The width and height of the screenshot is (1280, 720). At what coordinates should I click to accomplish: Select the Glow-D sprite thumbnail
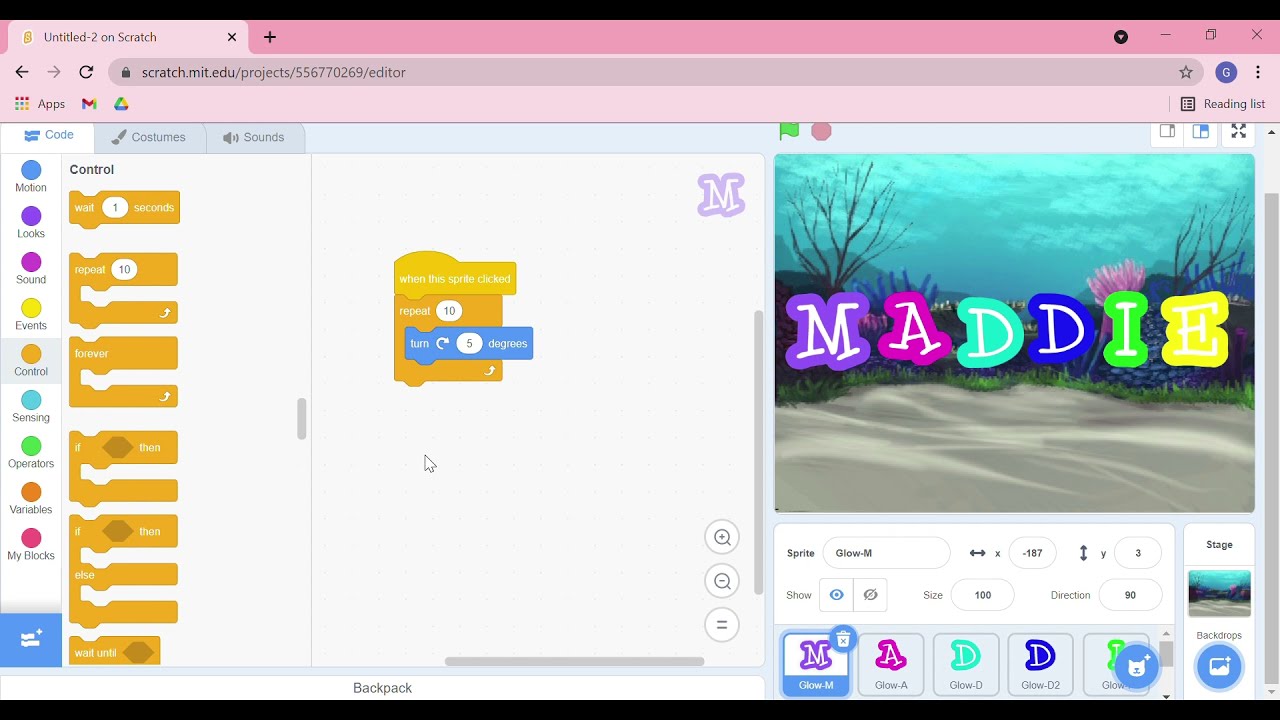pos(966,664)
